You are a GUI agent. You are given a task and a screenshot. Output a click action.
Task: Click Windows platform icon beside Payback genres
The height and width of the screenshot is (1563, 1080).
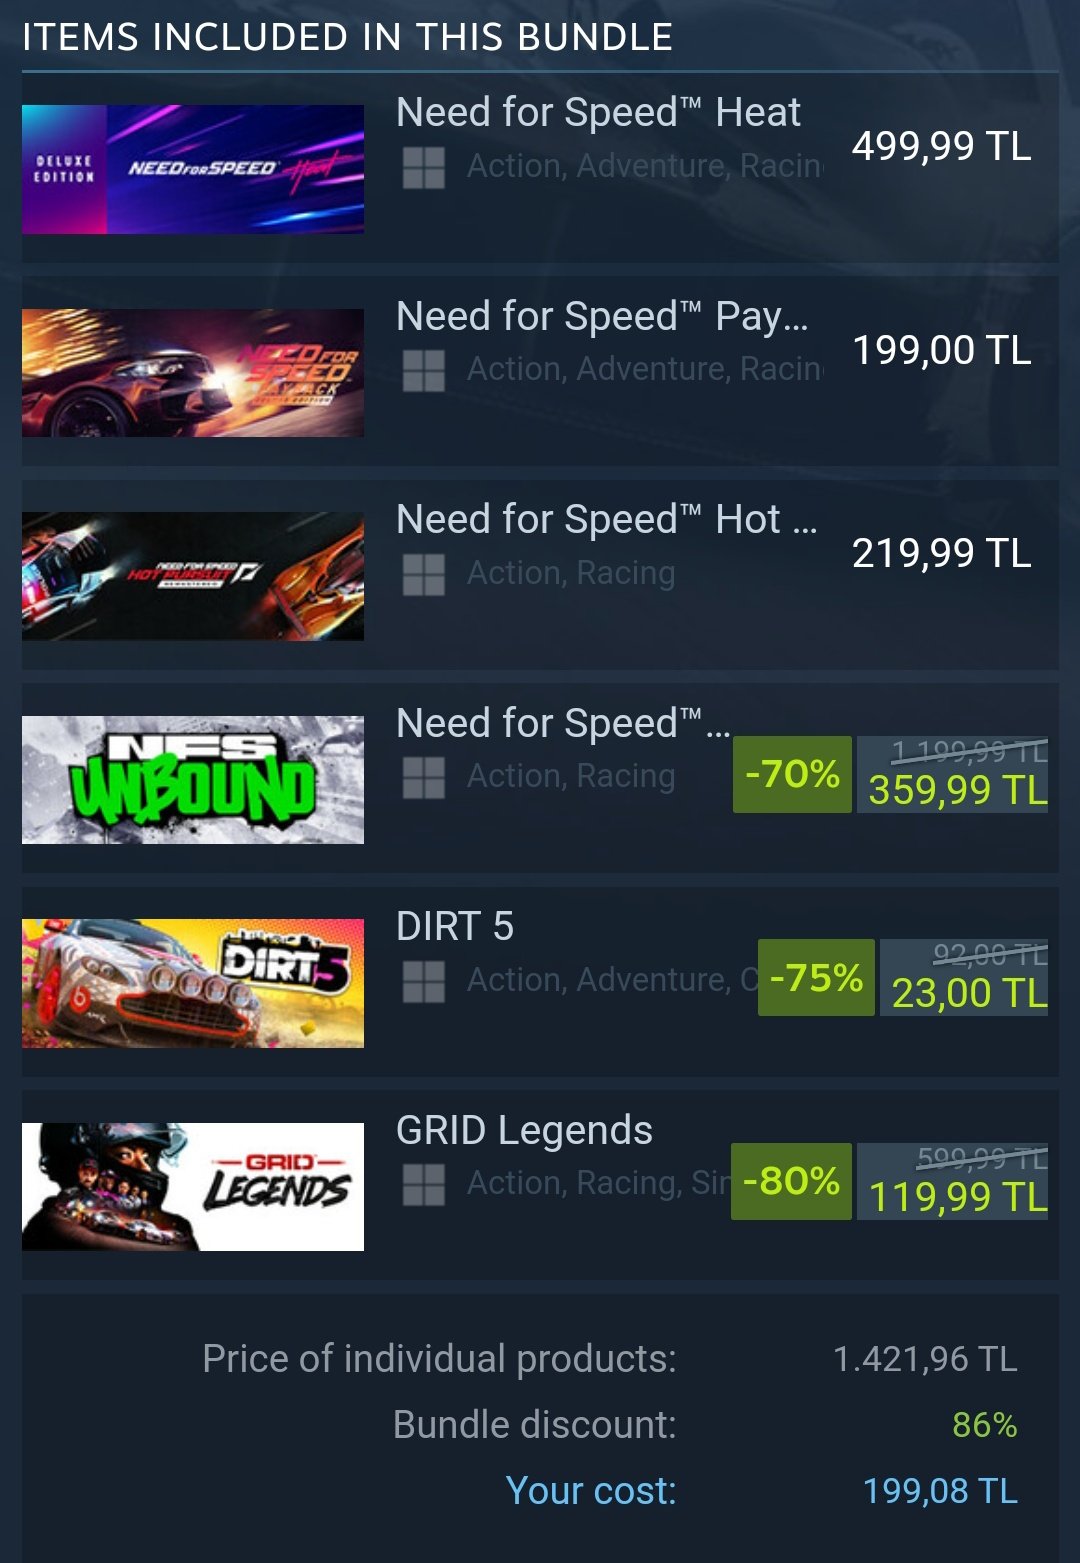423,371
